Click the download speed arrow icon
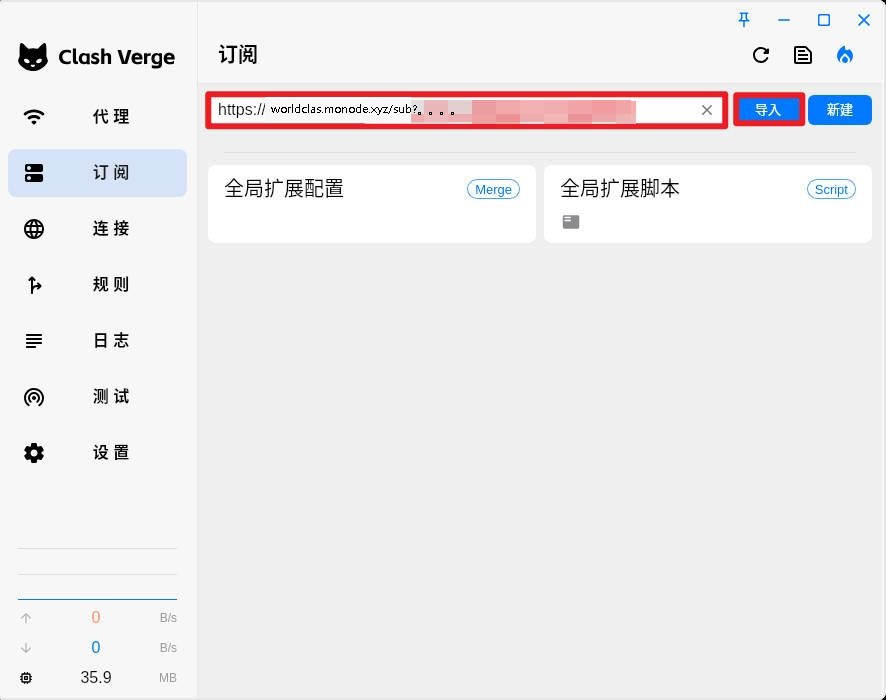Viewport: 886px width, 700px height. pyautogui.click(x=26, y=647)
